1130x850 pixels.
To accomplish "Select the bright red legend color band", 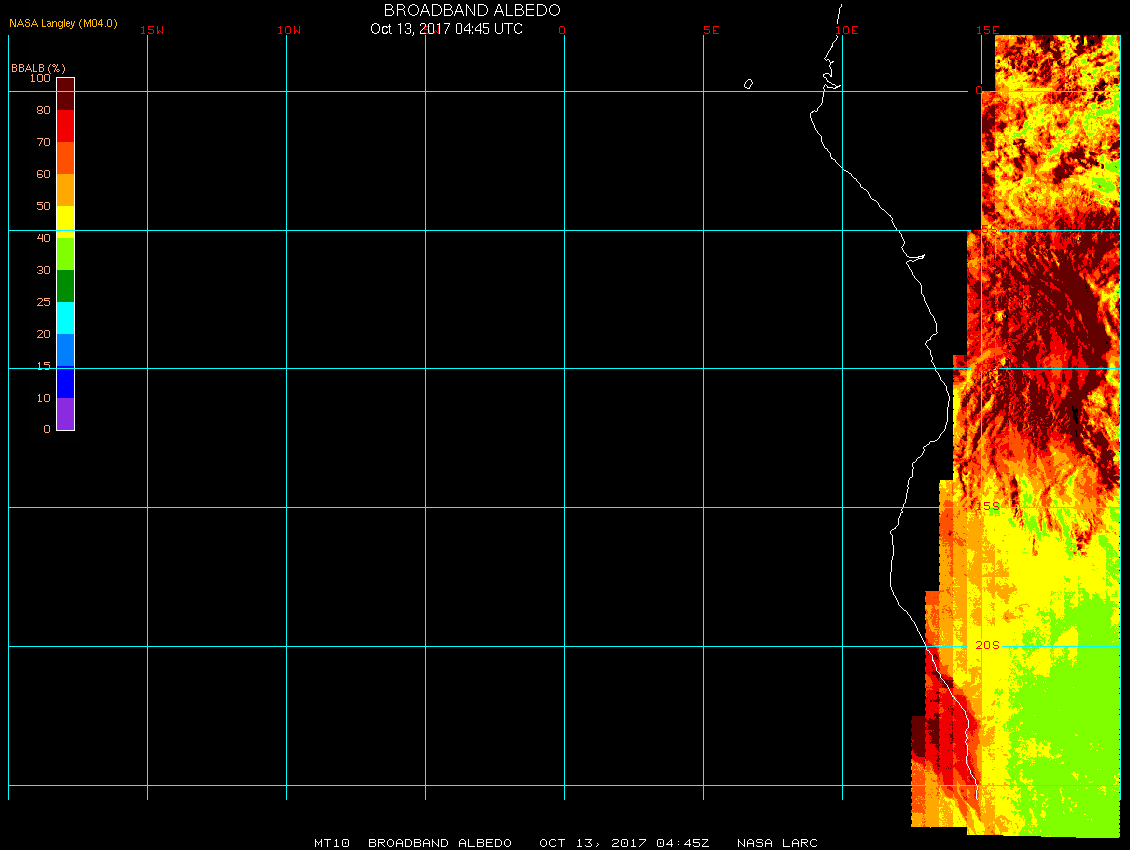I will (x=65, y=126).
